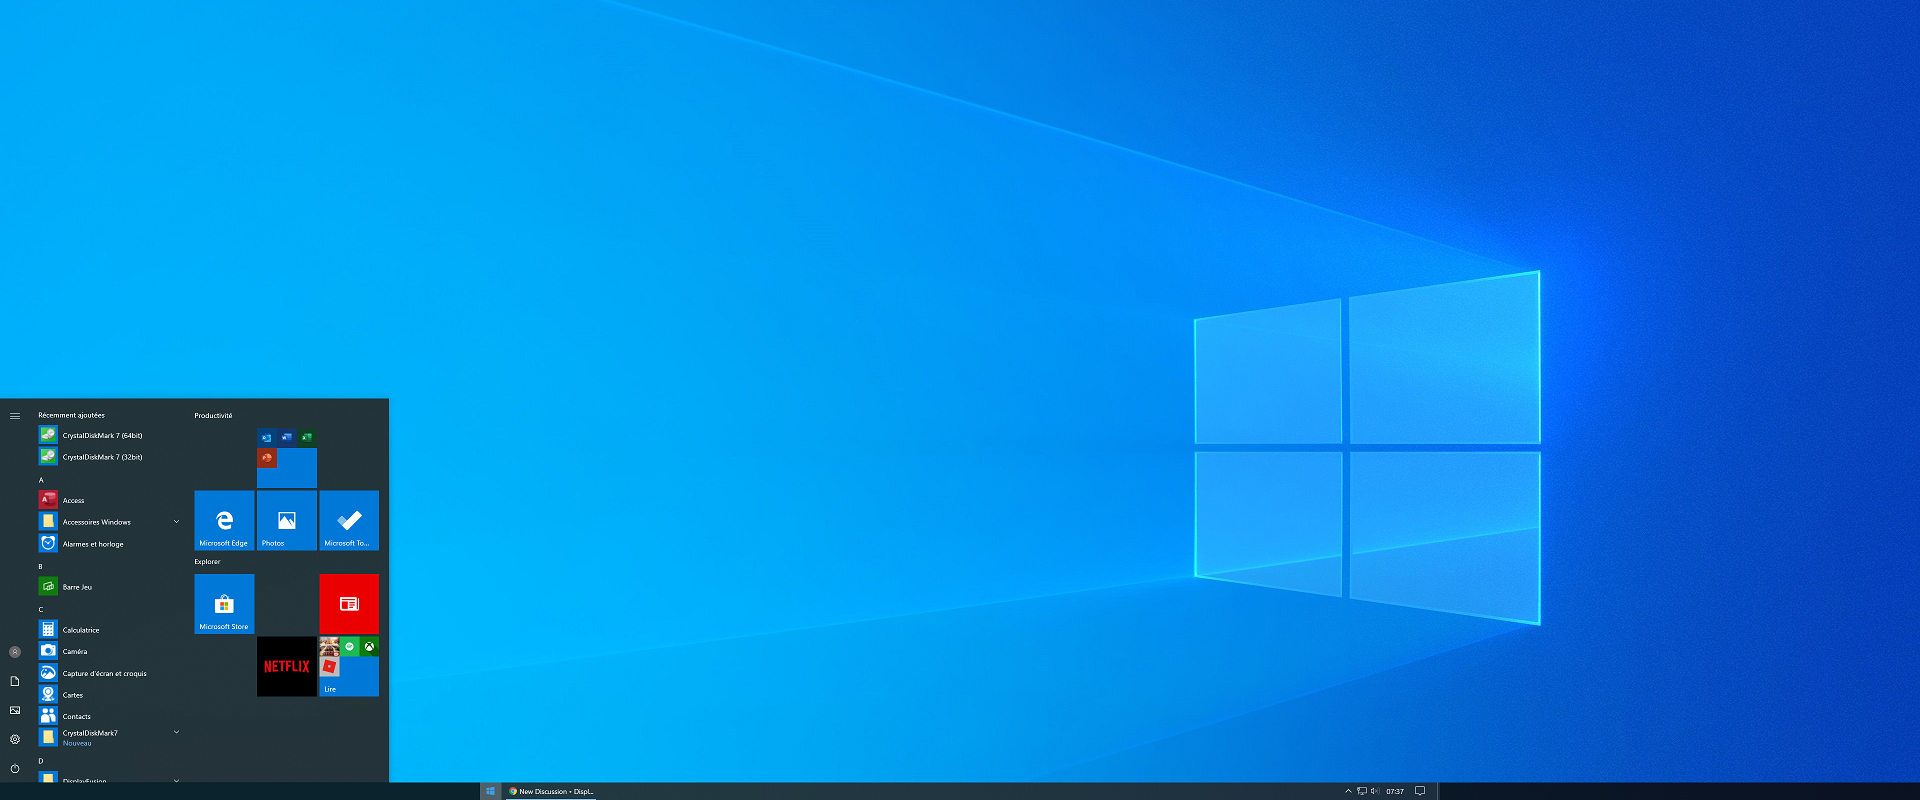Open the Photos tile

pyautogui.click(x=287, y=520)
